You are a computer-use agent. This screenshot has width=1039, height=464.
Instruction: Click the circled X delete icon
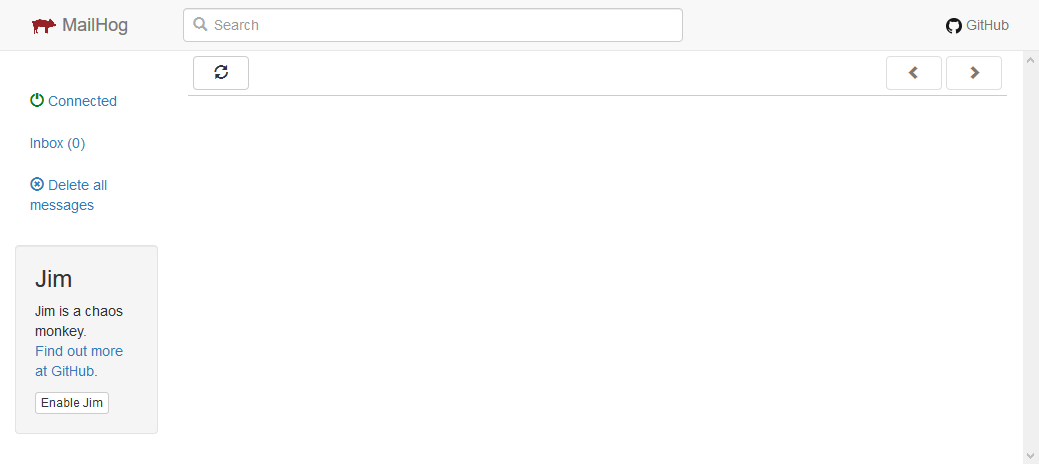(37, 184)
